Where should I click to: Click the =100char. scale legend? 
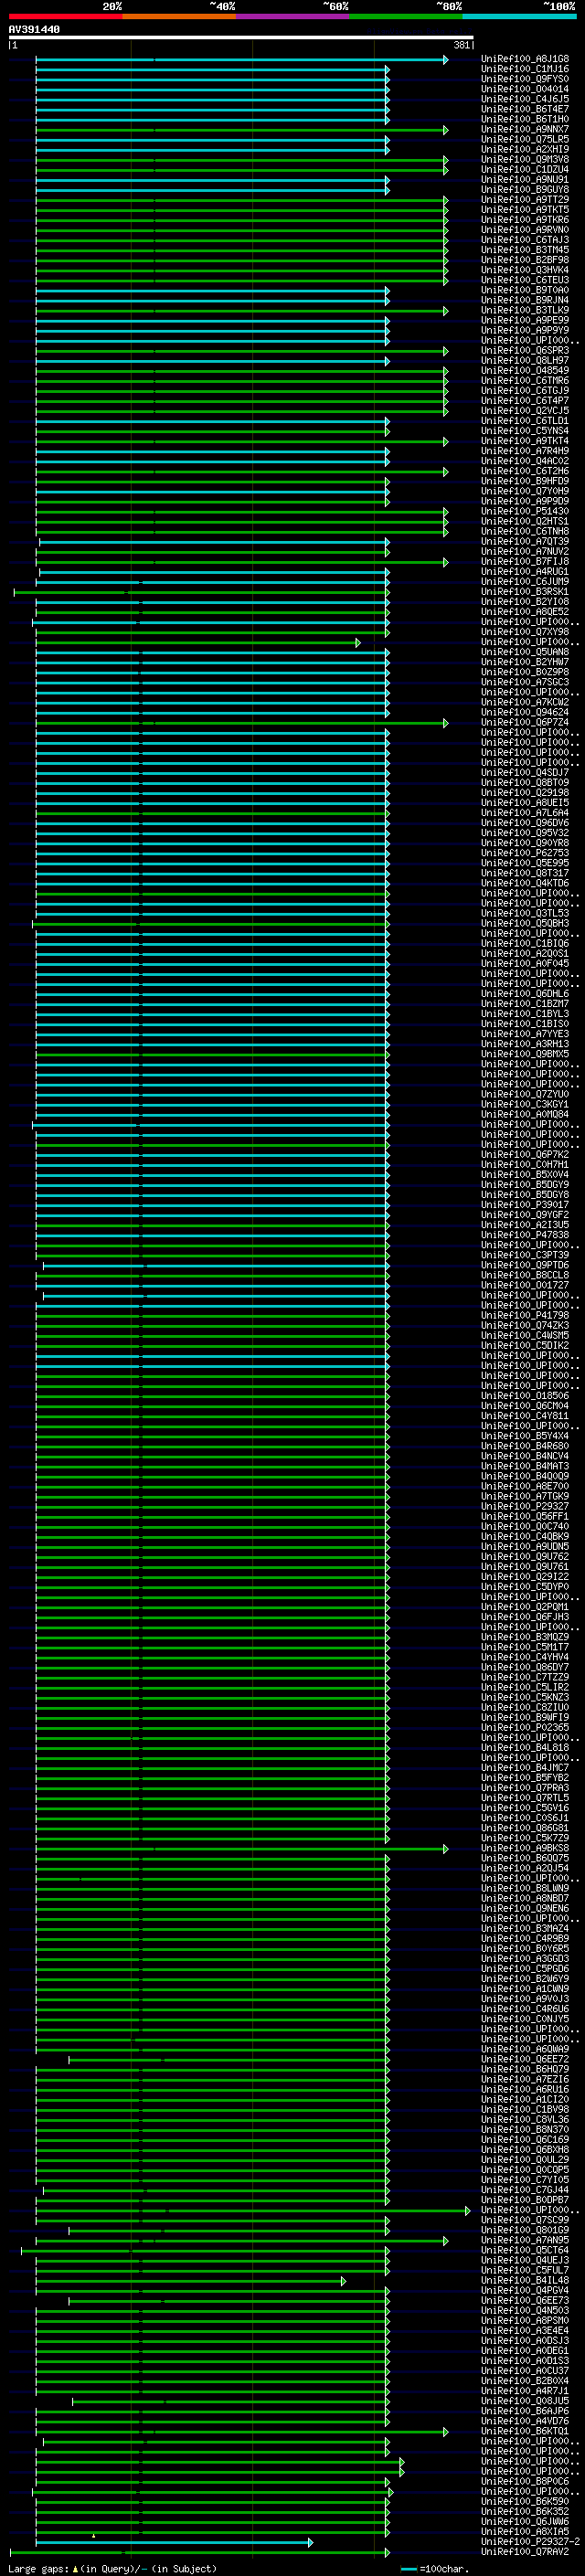[434, 2569]
